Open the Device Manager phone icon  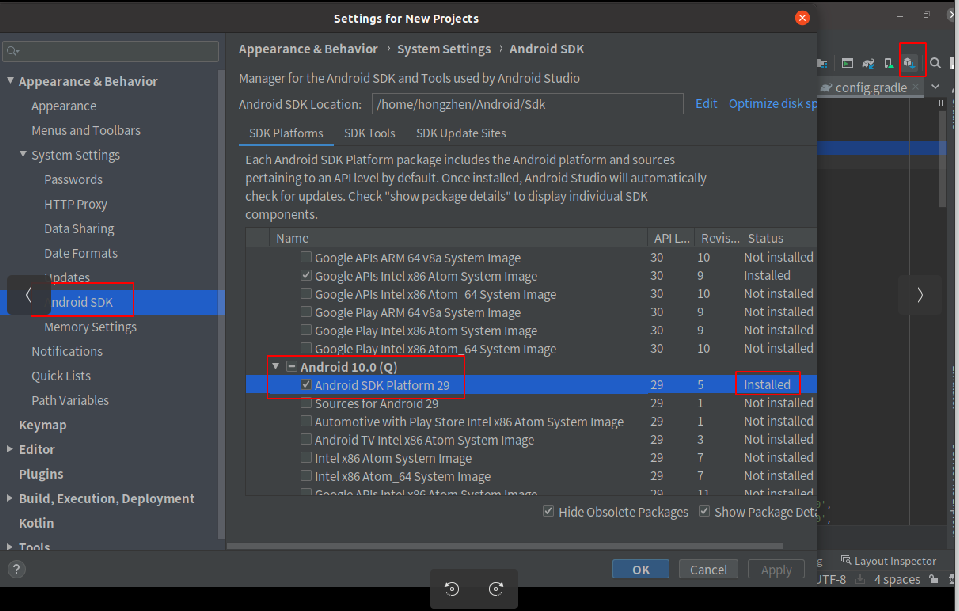coord(889,62)
